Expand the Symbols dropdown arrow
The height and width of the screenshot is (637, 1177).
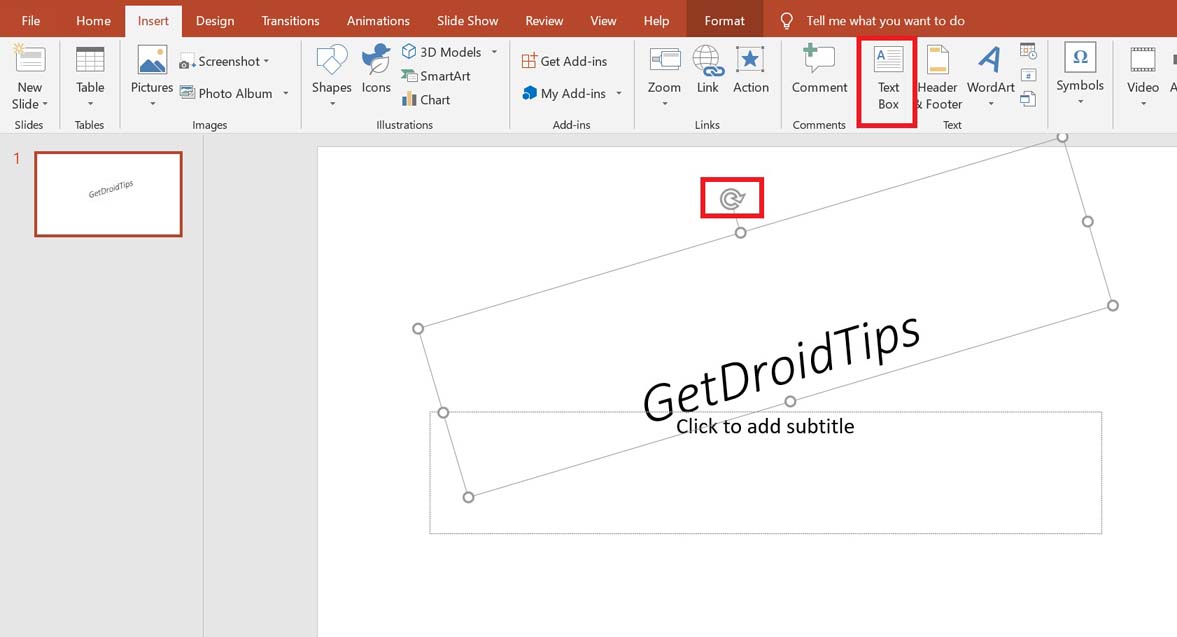pos(1080,102)
